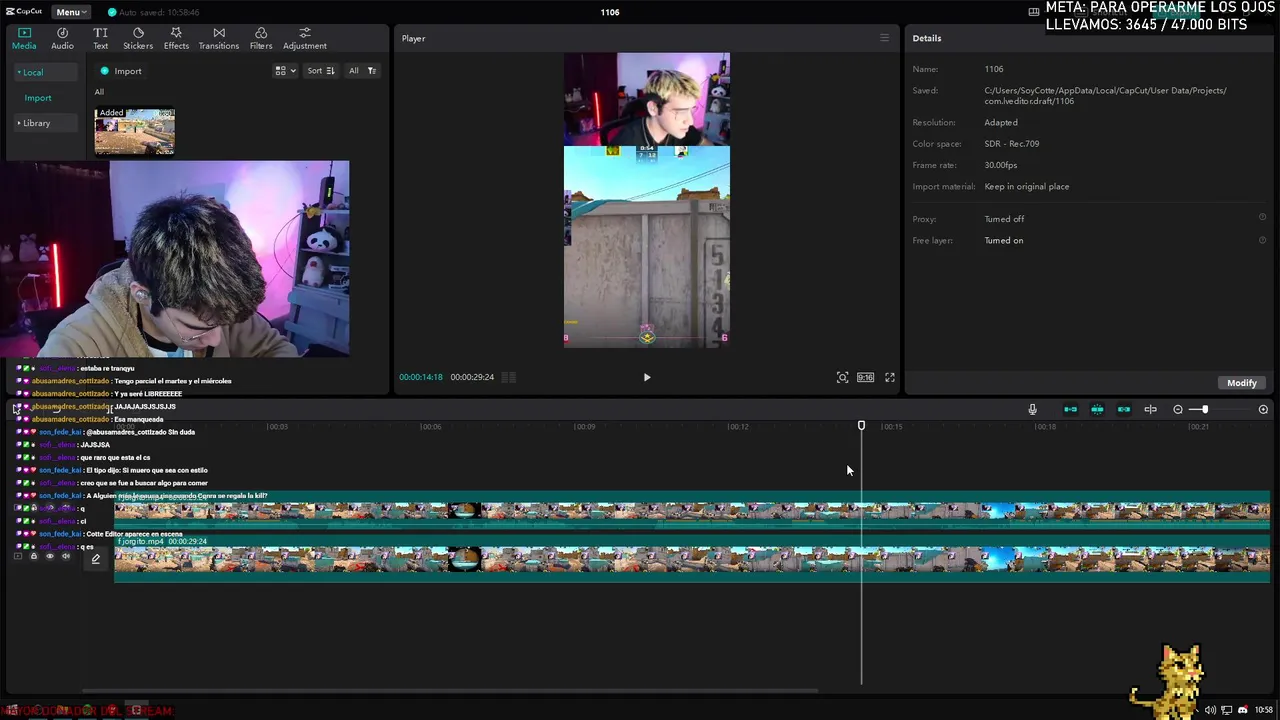The image size is (1280, 720).
Task: Click Proxy info icon in Details
Action: coord(1262,217)
